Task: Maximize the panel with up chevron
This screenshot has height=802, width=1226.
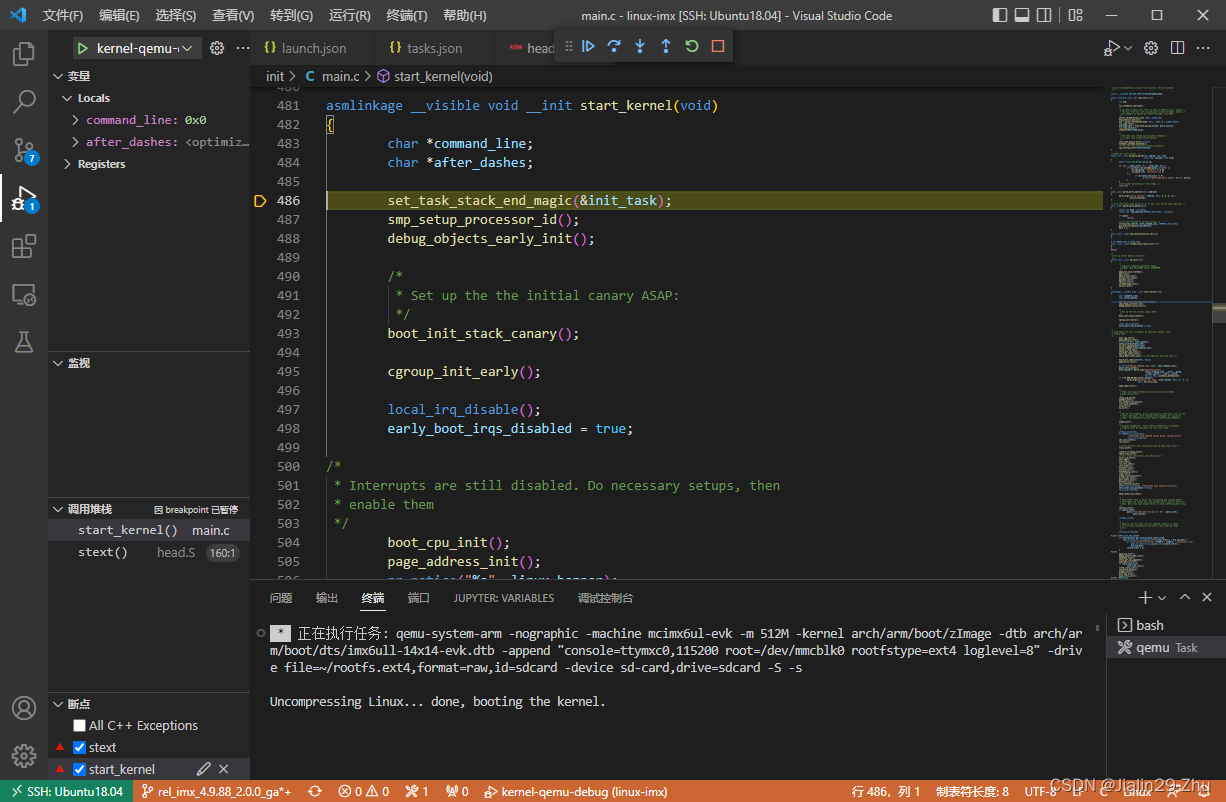Action: click(1185, 598)
